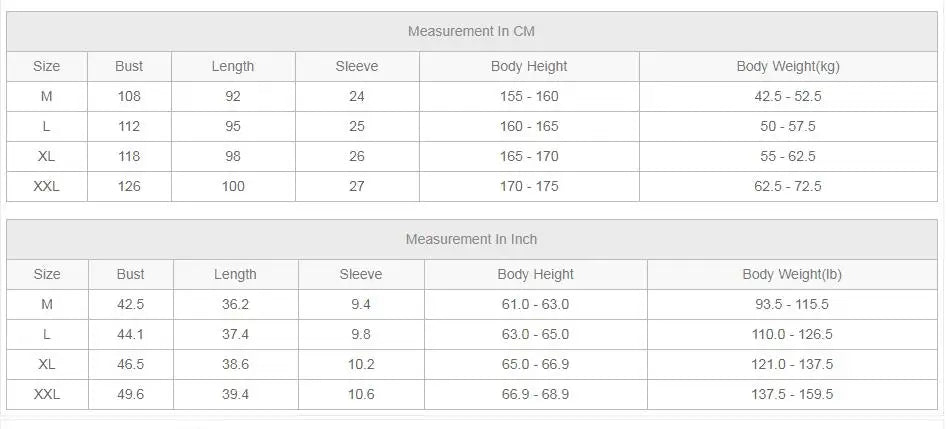
Task: Click the 10.2 sleeve value
Action: pyautogui.click(x=361, y=364)
